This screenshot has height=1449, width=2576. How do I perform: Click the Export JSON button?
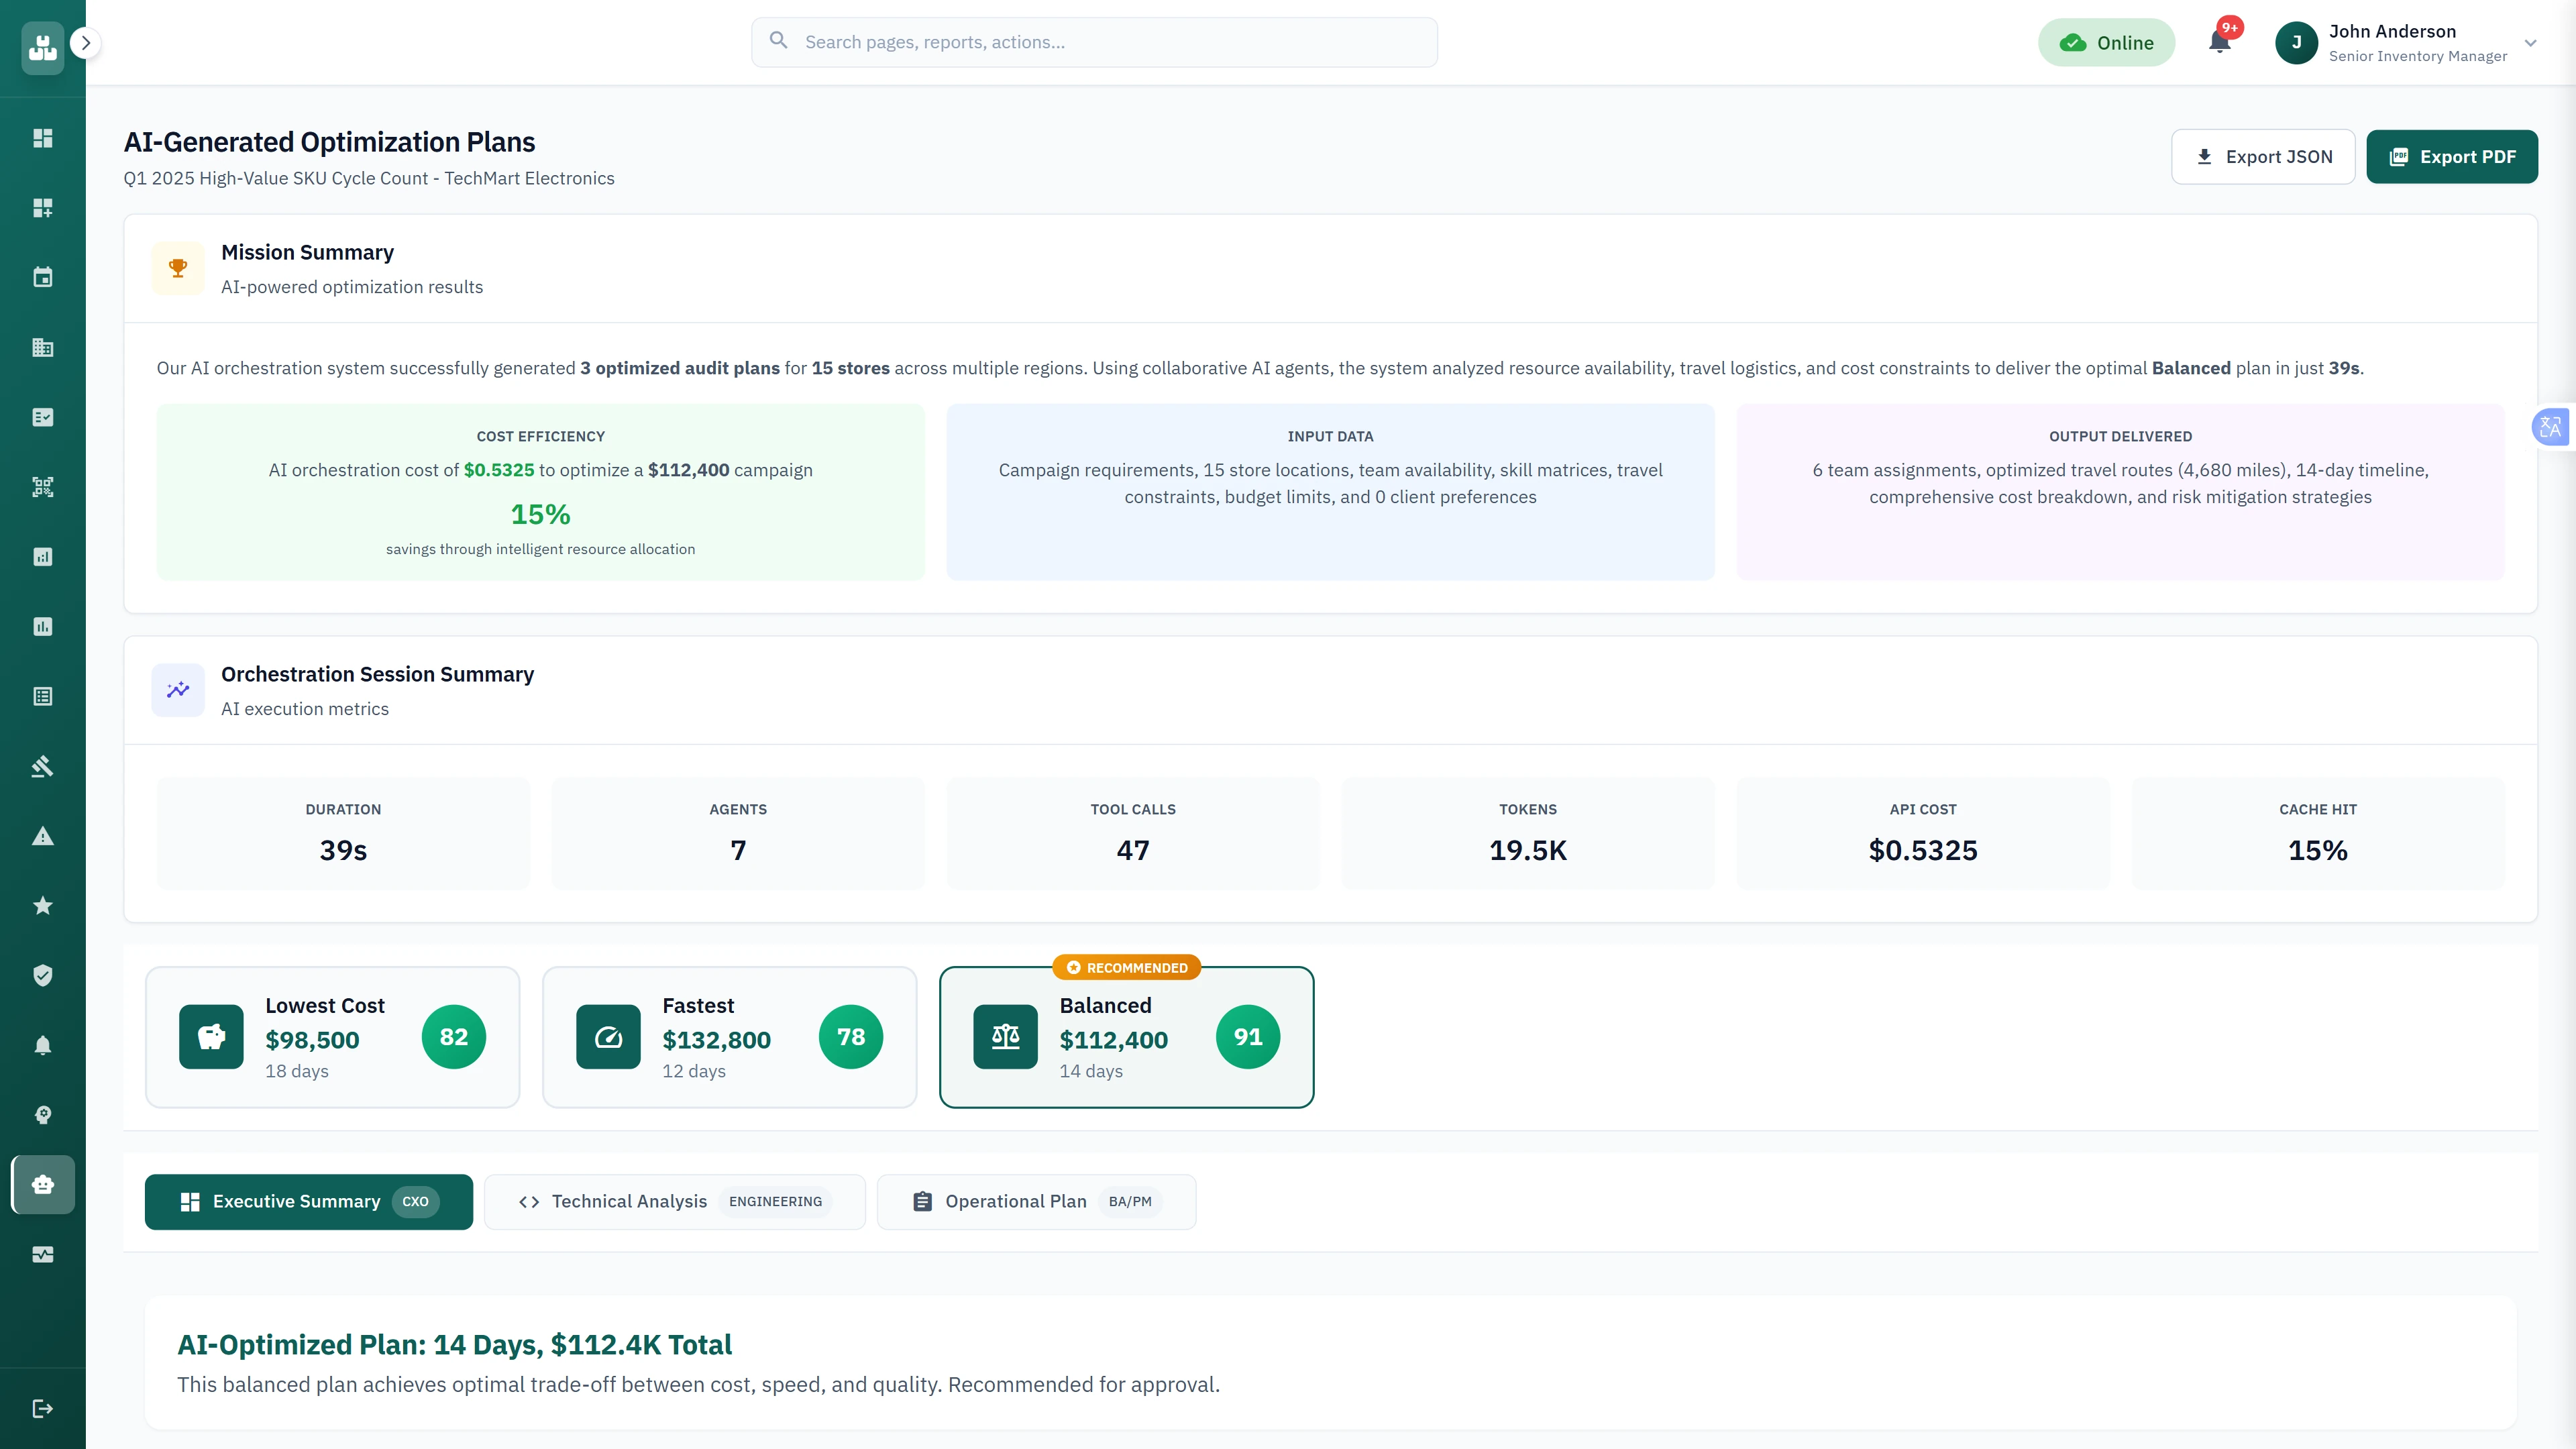(2264, 156)
